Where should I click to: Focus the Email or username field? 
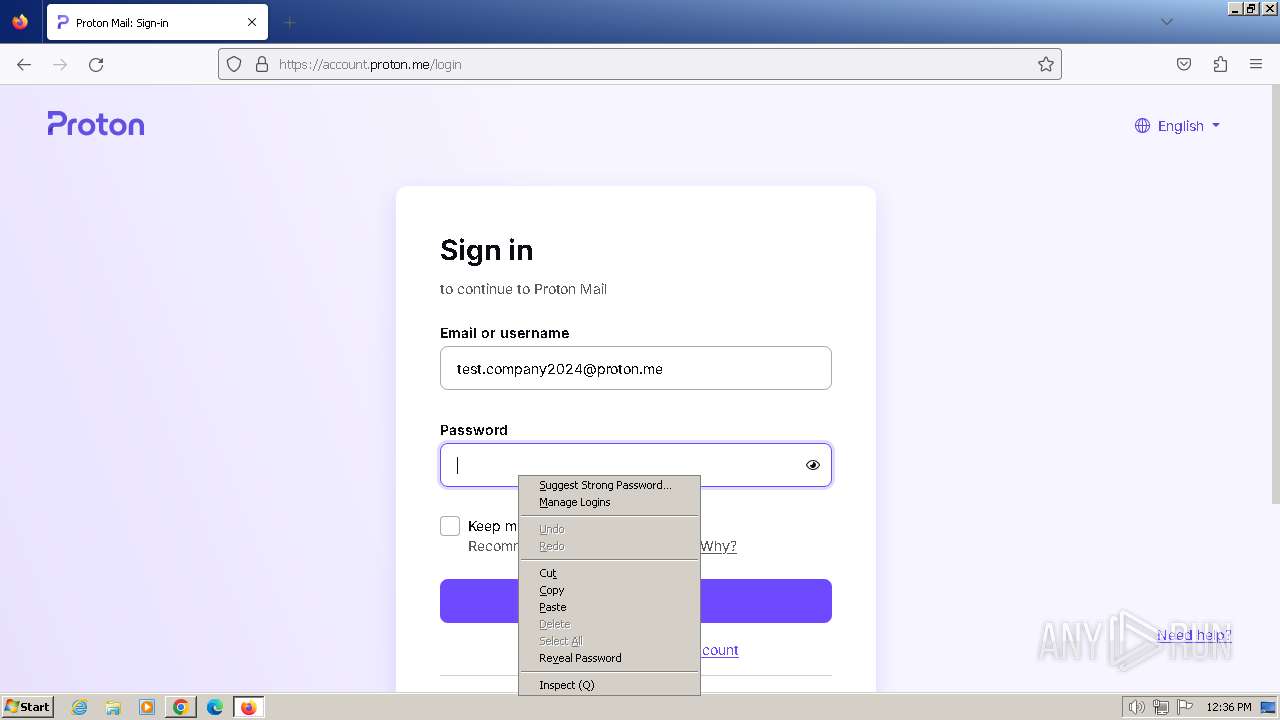[x=636, y=368]
